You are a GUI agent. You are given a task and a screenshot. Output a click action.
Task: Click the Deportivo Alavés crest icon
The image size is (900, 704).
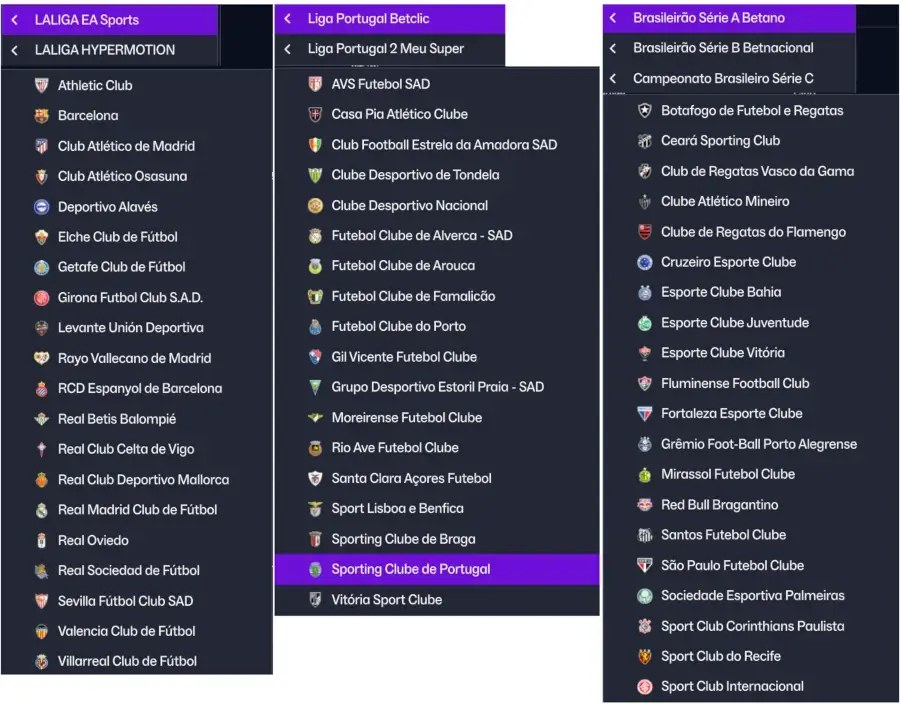41,207
